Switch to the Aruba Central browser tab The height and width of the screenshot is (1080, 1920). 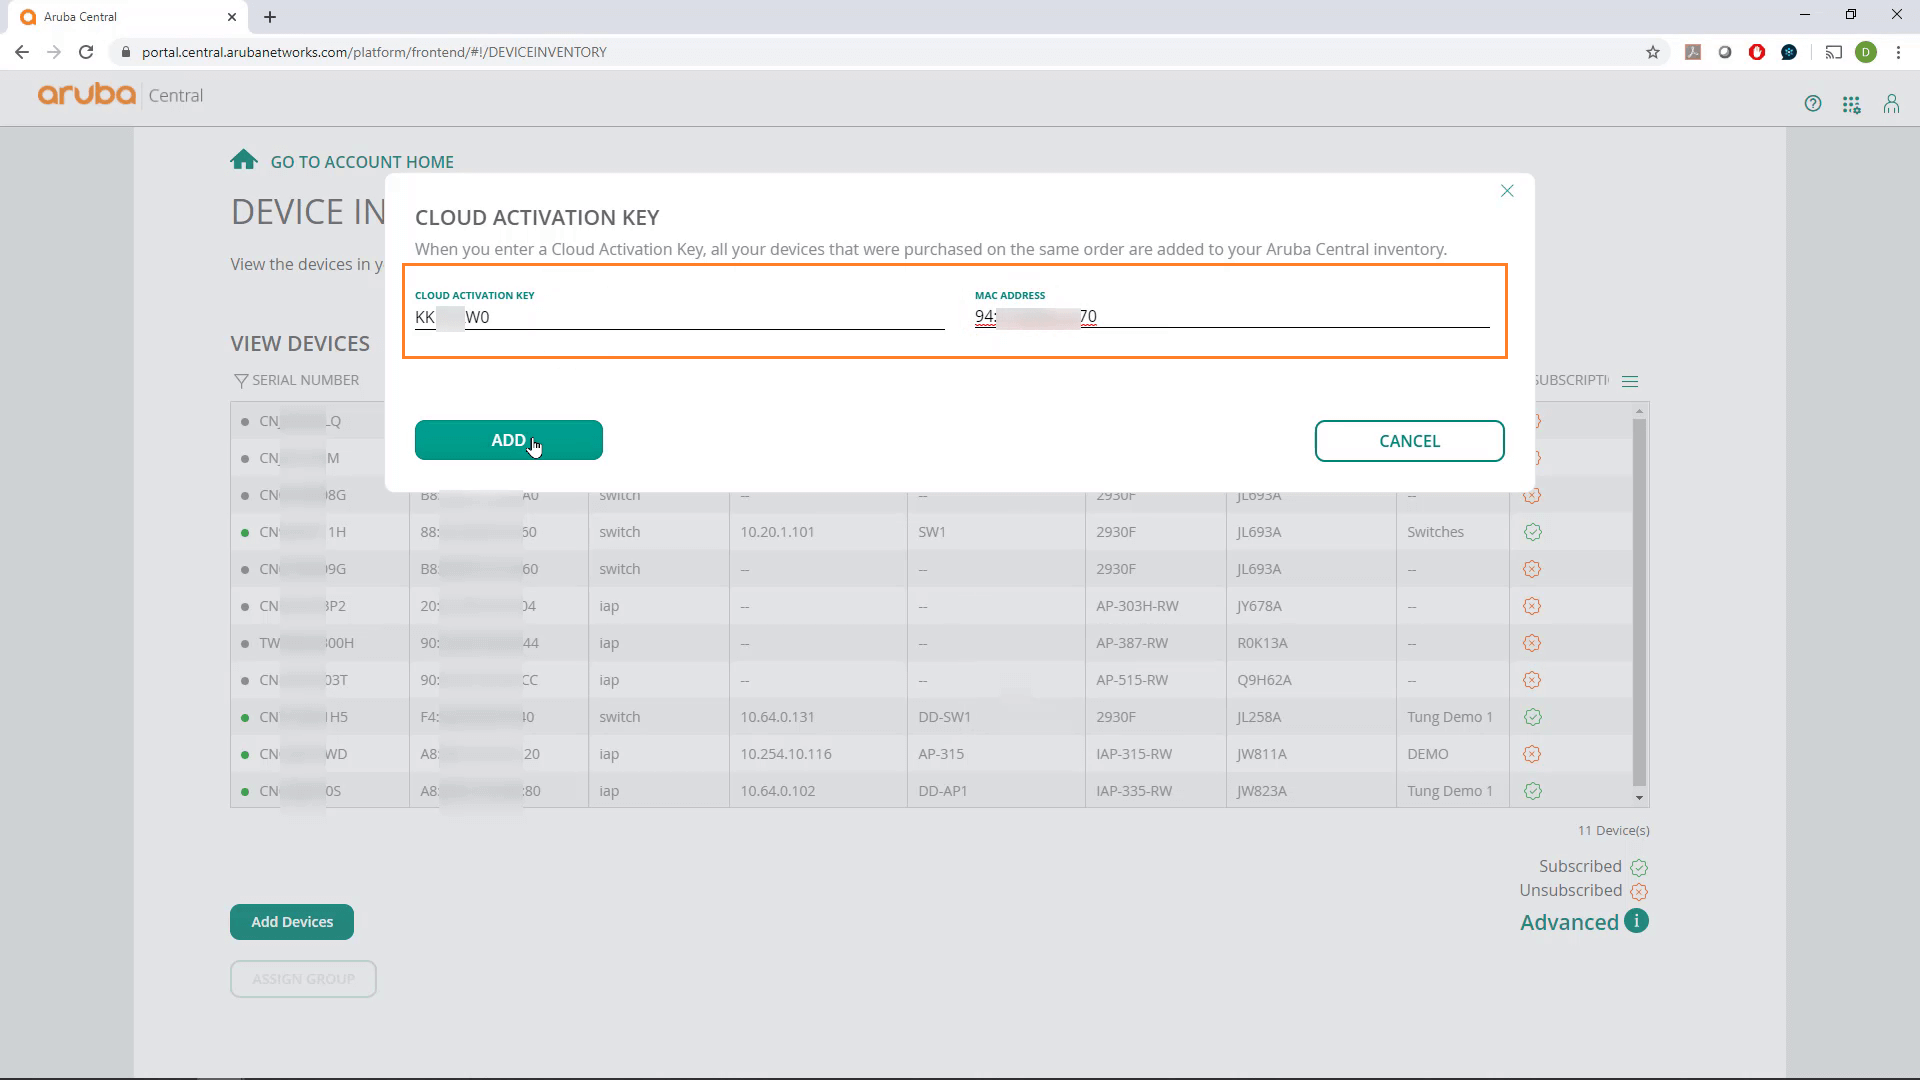coord(120,17)
